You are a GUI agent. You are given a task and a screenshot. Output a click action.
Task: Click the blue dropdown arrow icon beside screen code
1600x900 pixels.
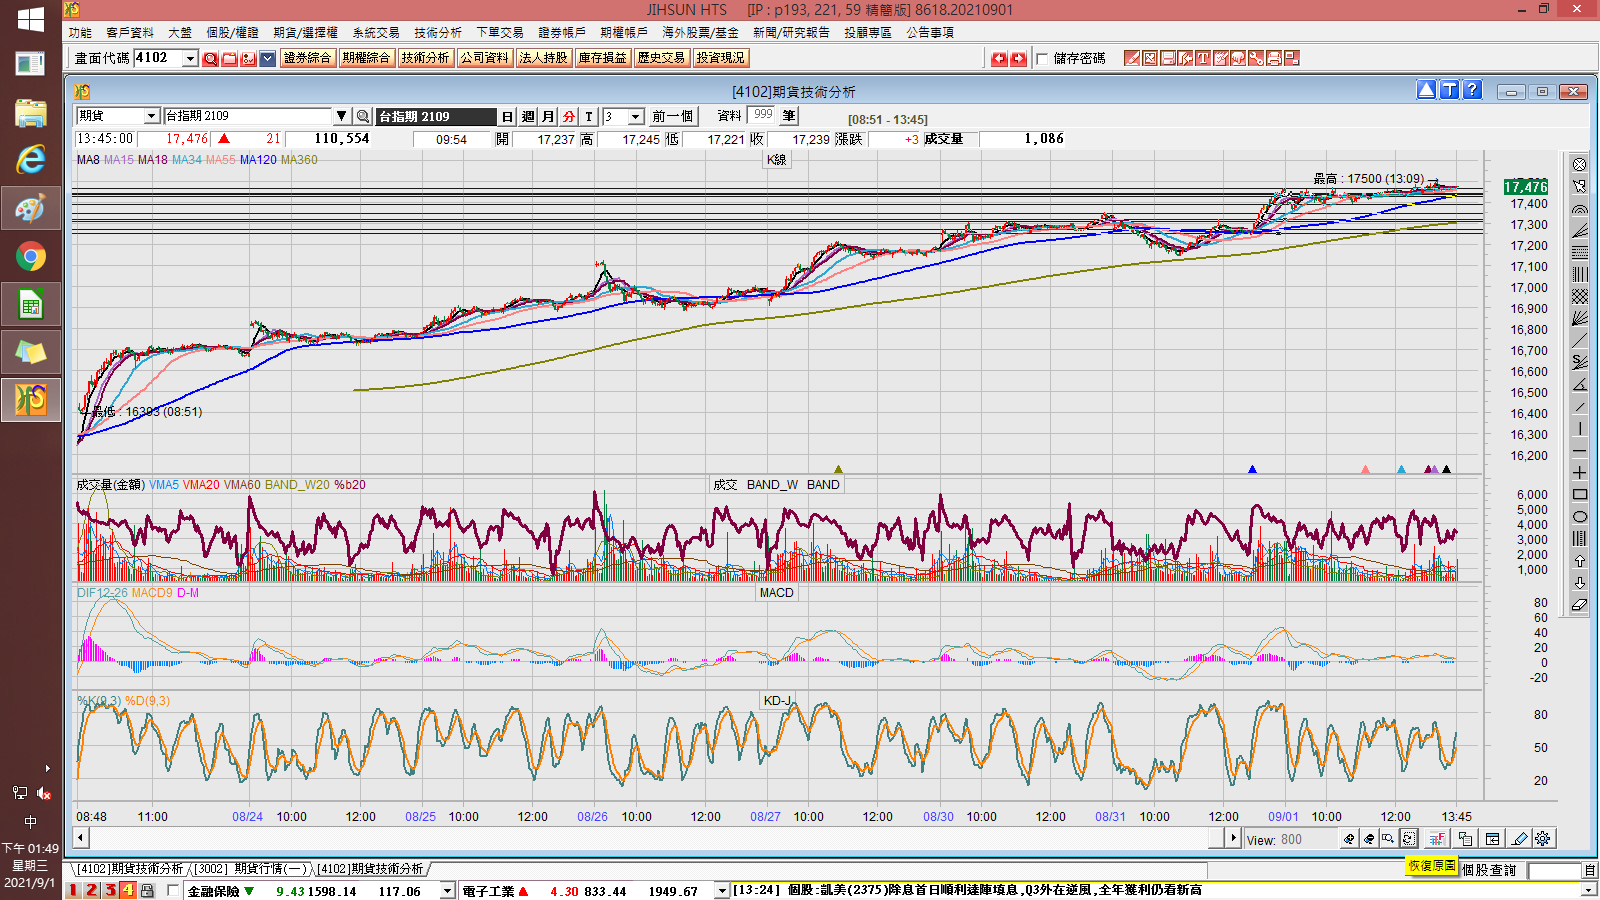tap(267, 59)
